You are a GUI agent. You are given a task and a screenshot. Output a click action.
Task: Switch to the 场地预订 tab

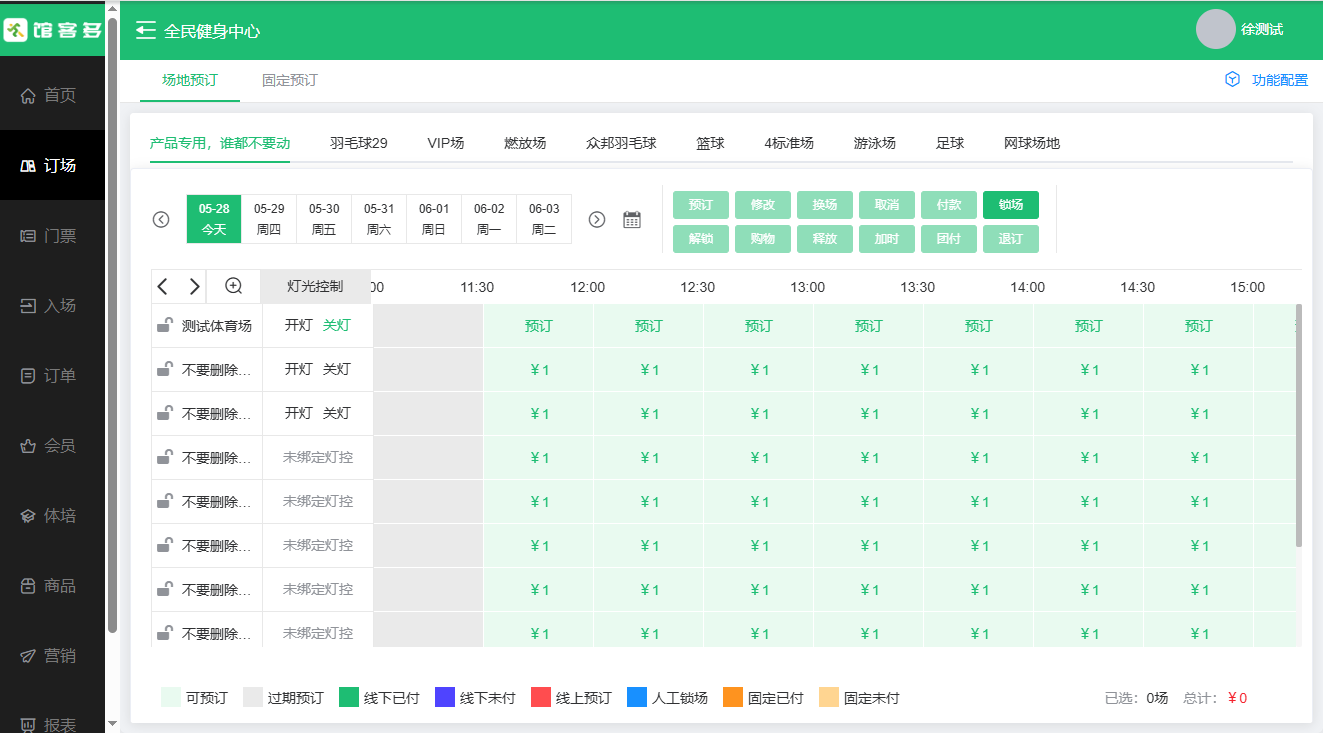(x=190, y=80)
